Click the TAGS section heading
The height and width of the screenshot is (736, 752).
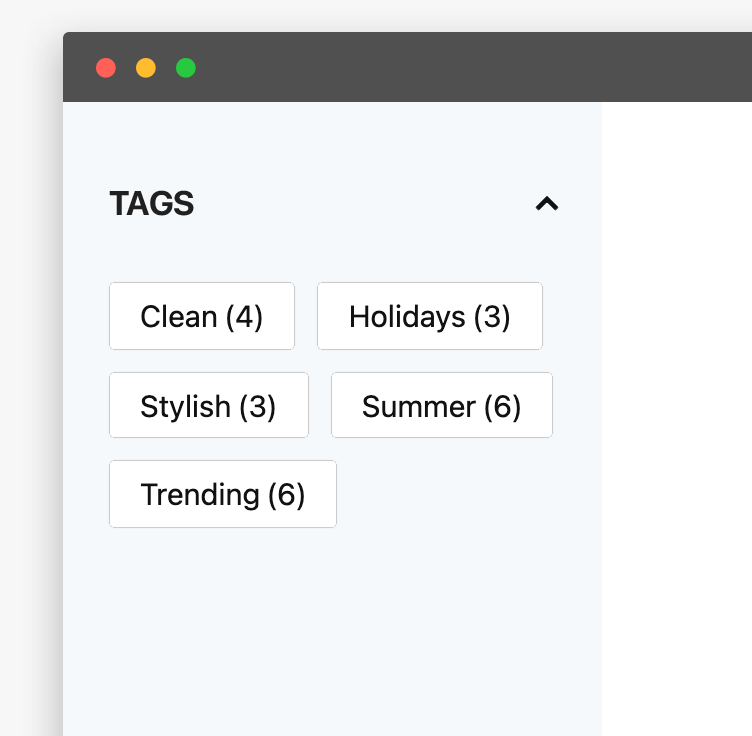152,204
